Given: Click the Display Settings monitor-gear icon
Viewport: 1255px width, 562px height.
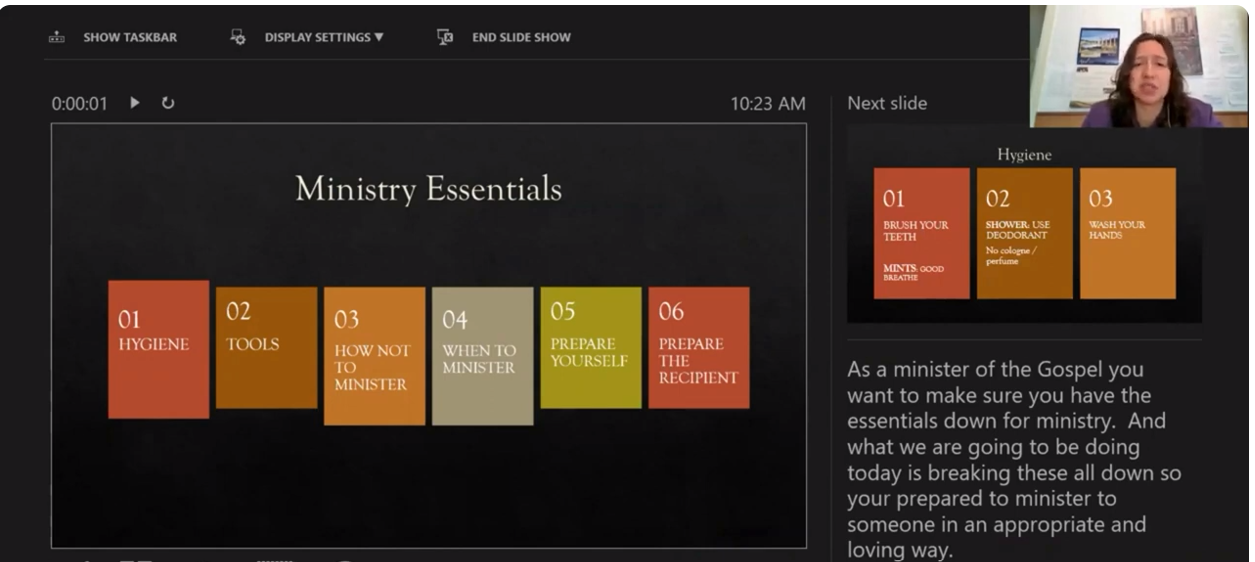Looking at the screenshot, I should click(238, 38).
